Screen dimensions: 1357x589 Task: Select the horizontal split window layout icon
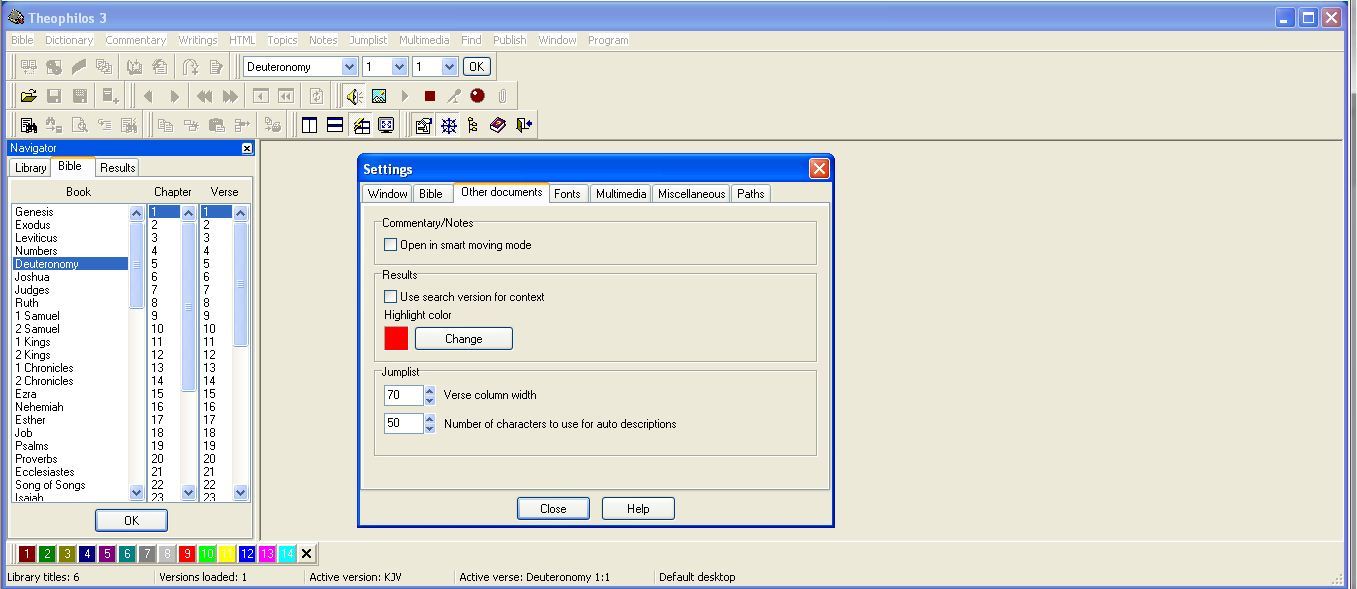tap(335, 125)
